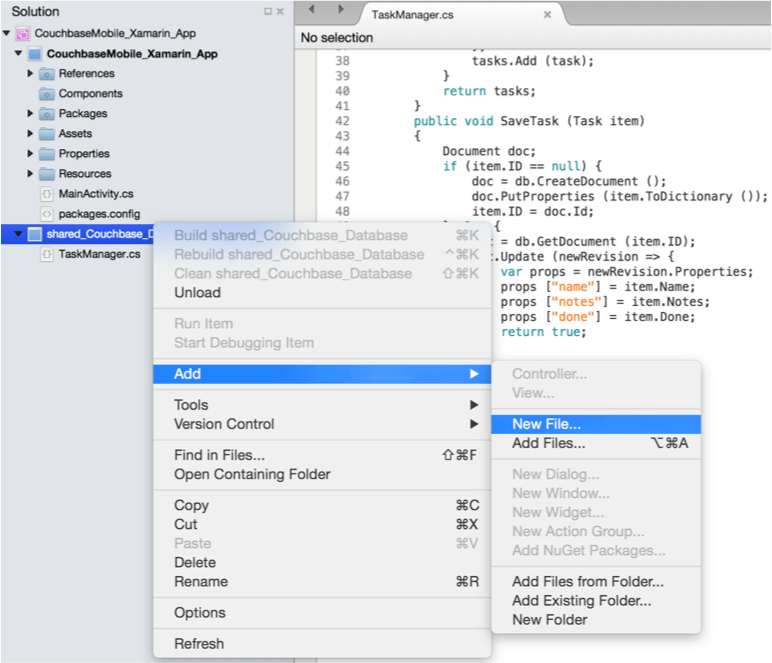Click the Properties folder icon

point(46,154)
